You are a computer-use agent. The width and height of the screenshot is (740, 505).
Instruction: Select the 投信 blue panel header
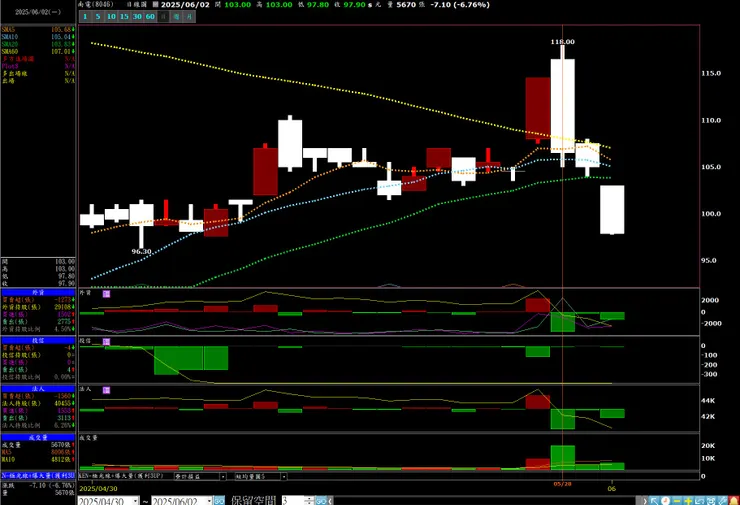[x=38, y=340]
